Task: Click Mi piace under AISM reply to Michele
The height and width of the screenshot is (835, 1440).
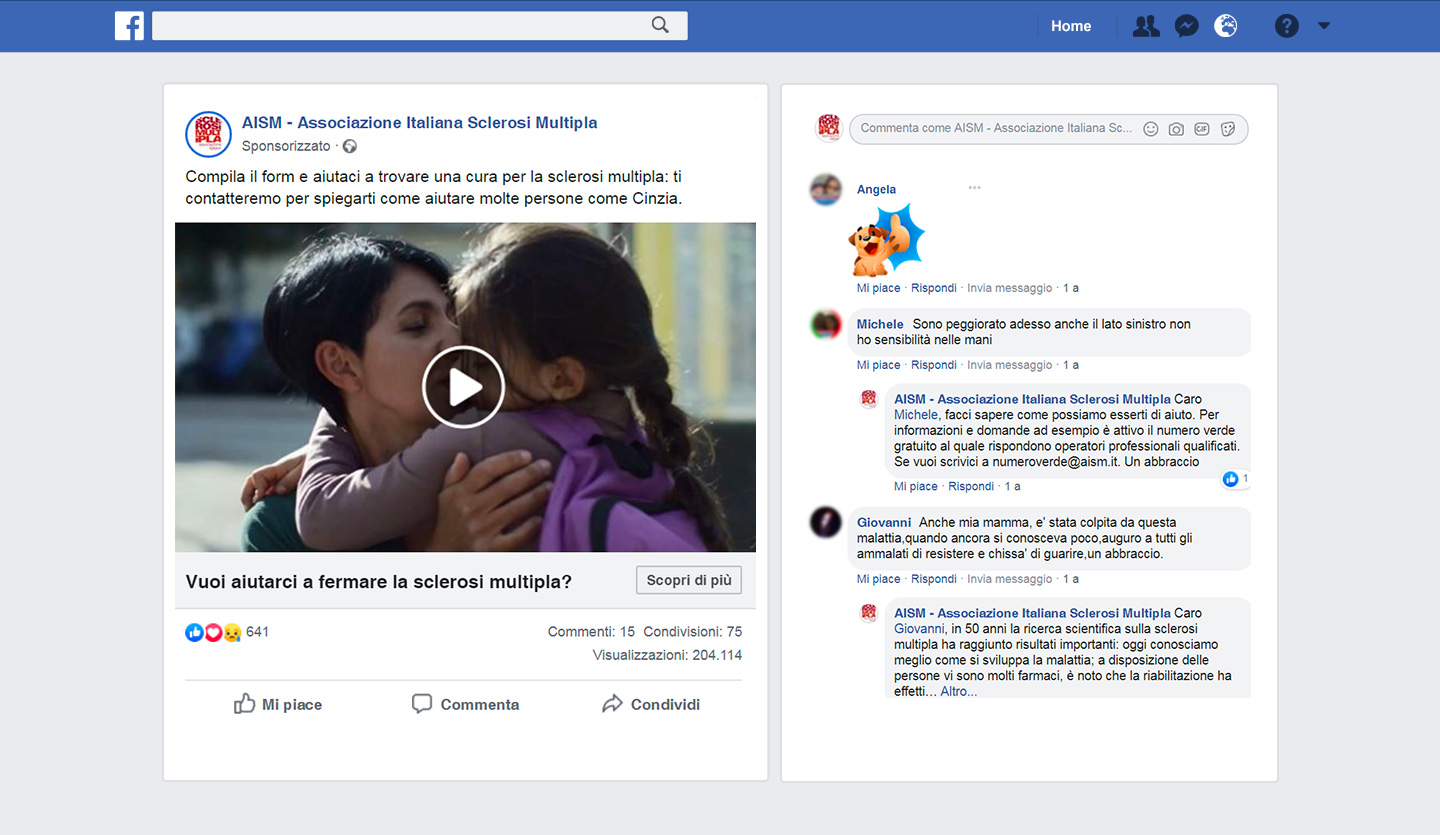Action: (x=916, y=486)
